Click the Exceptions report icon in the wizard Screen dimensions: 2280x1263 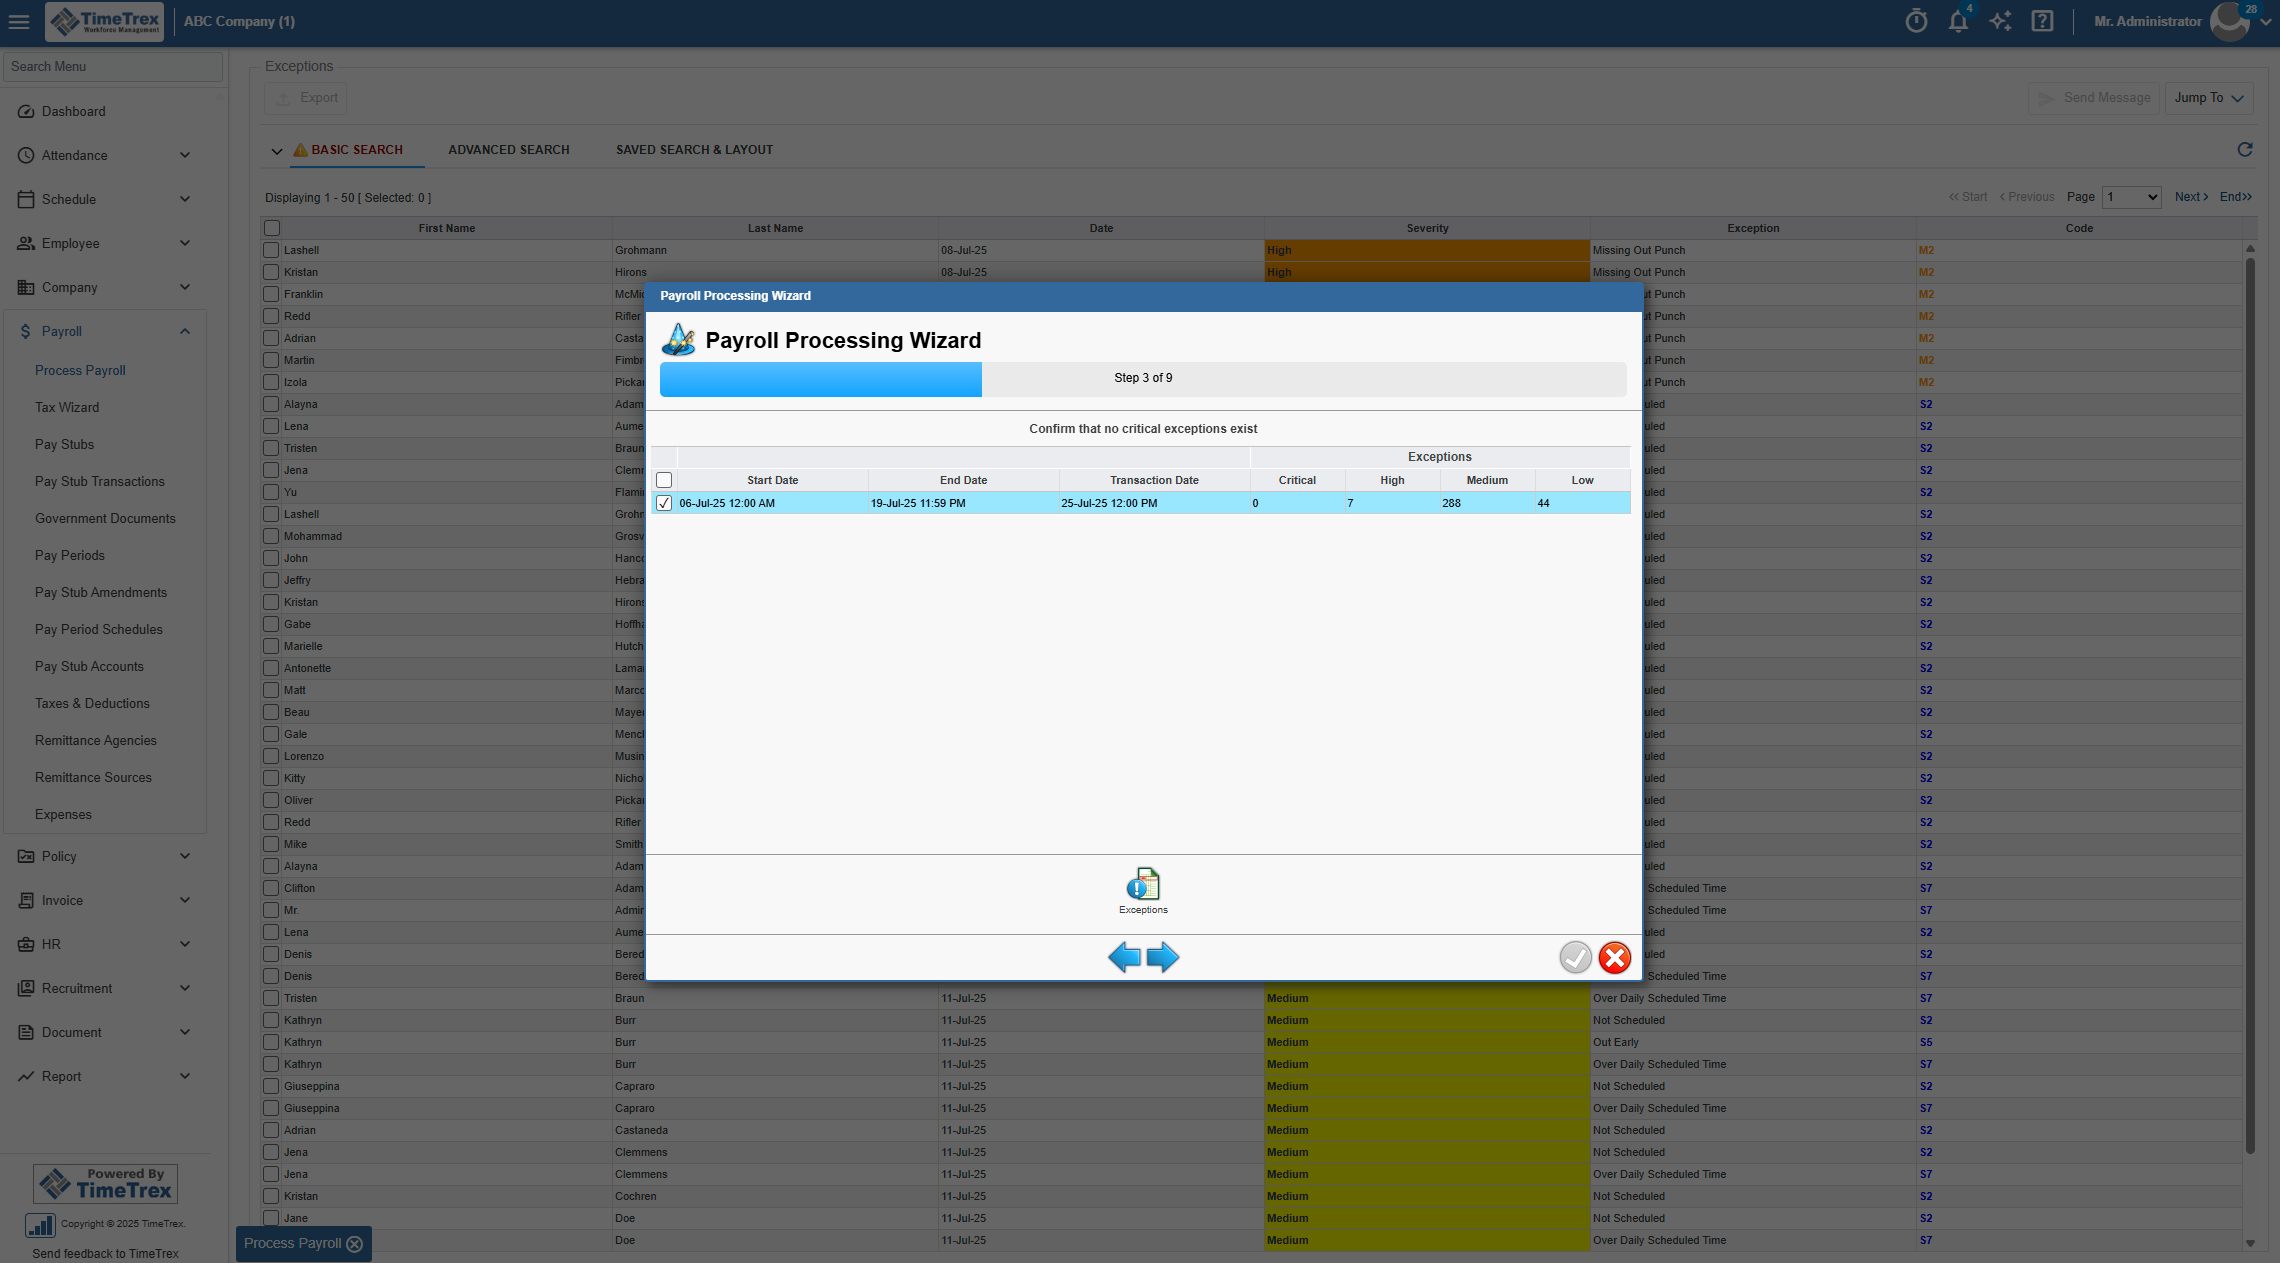coord(1143,884)
